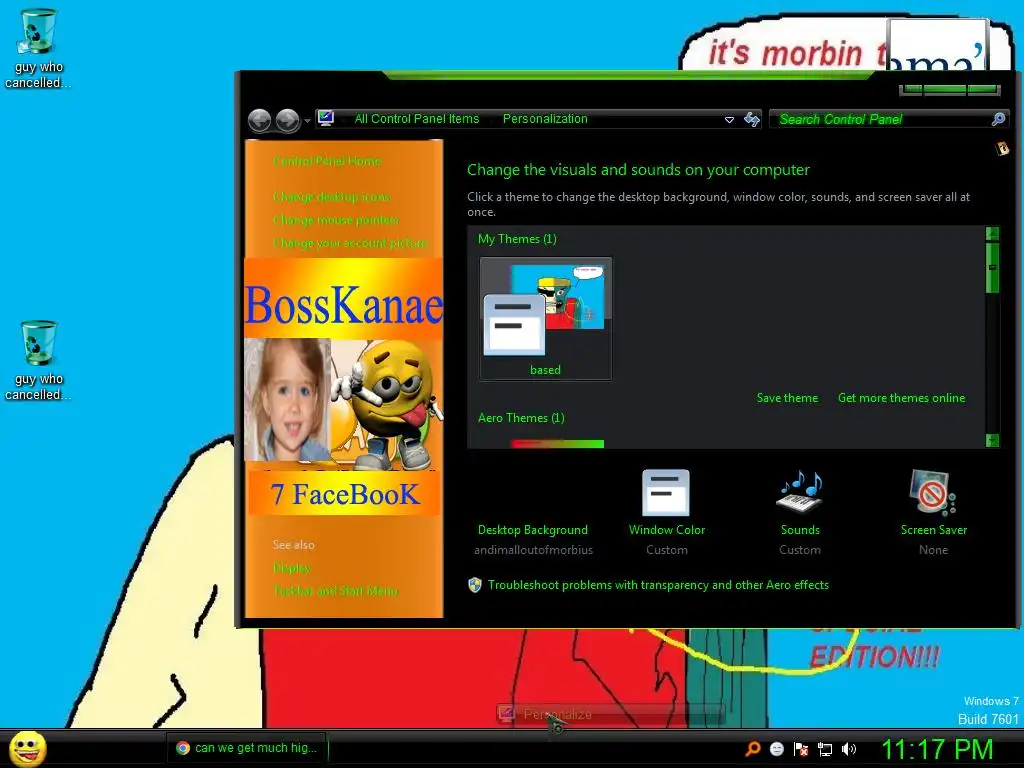Click the 11:17 PM taskbar clock
The image size is (1024, 768).
pos(937,749)
